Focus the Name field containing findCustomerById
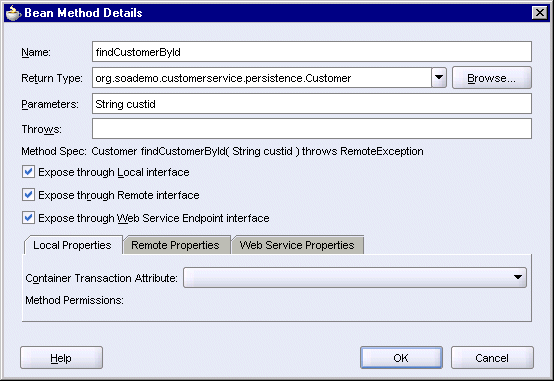The width and height of the screenshot is (554, 381). tap(312, 52)
